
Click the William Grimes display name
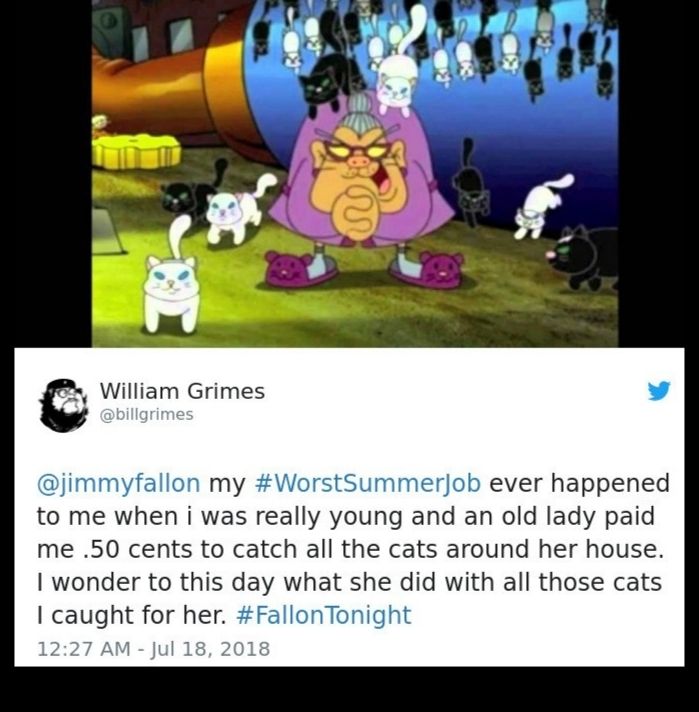(182, 391)
